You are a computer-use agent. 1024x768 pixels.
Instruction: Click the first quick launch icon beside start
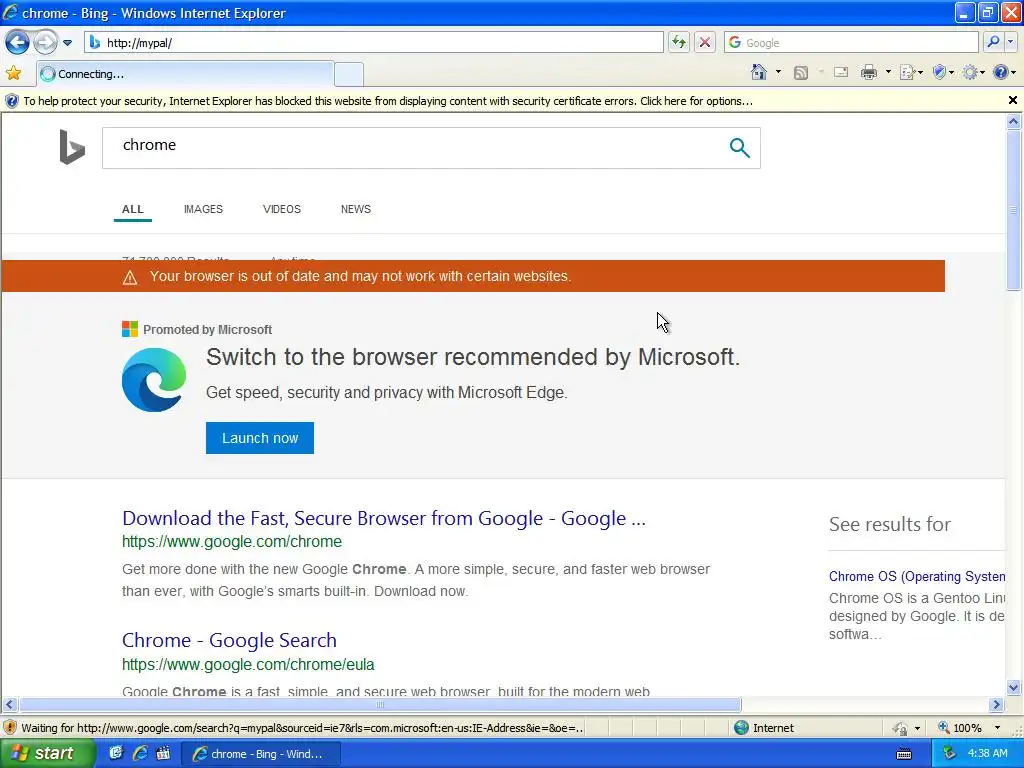116,753
